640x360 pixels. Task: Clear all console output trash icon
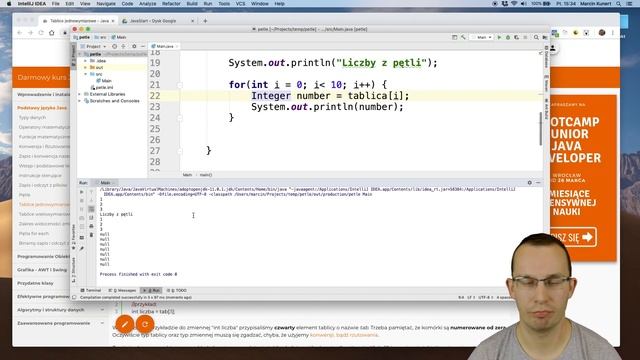91,235
